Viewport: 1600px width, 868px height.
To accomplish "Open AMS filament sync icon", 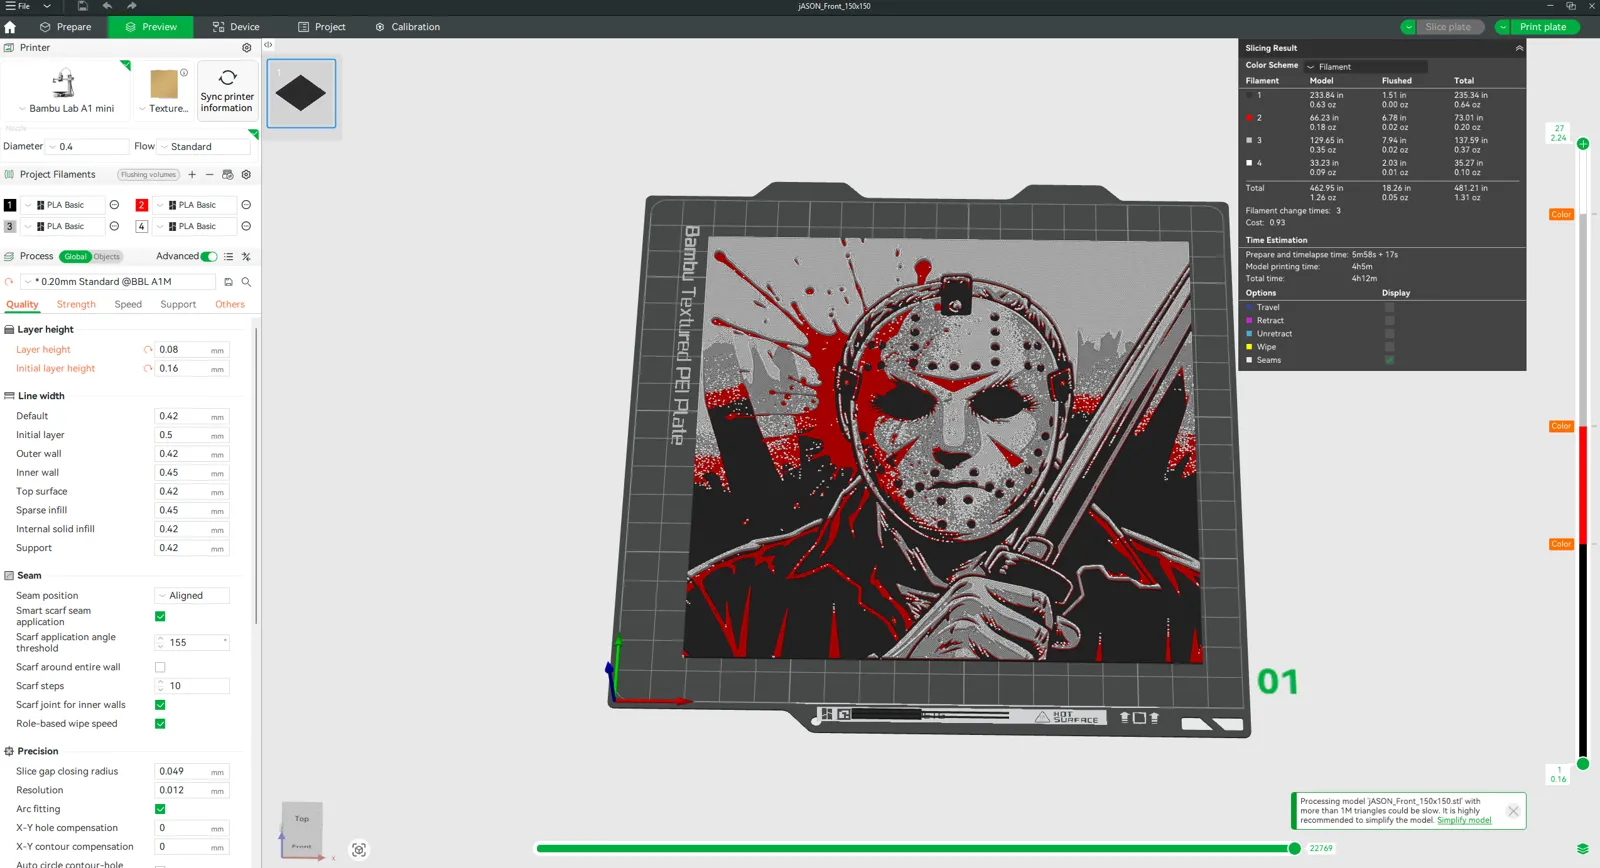I will [x=228, y=175].
